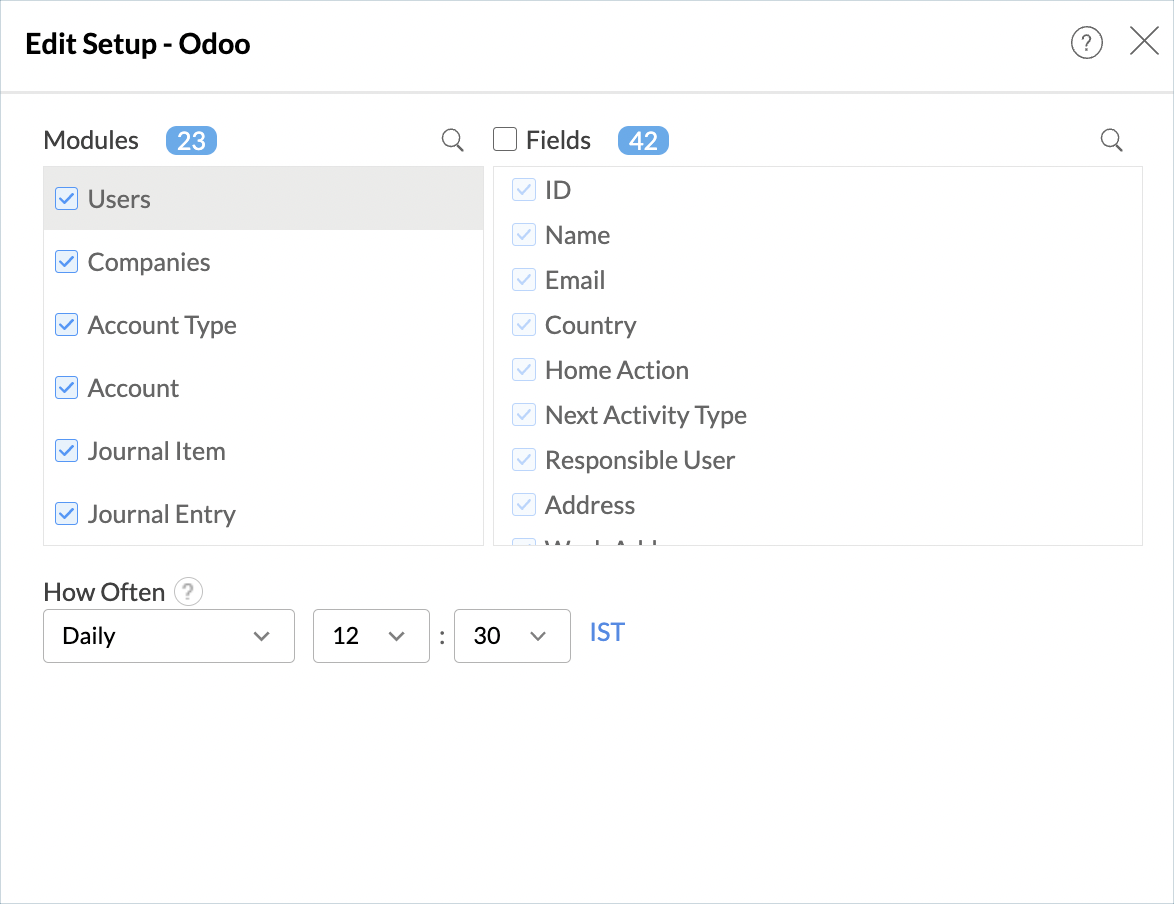
Task: Search modules with the magnifier icon
Action: (453, 141)
